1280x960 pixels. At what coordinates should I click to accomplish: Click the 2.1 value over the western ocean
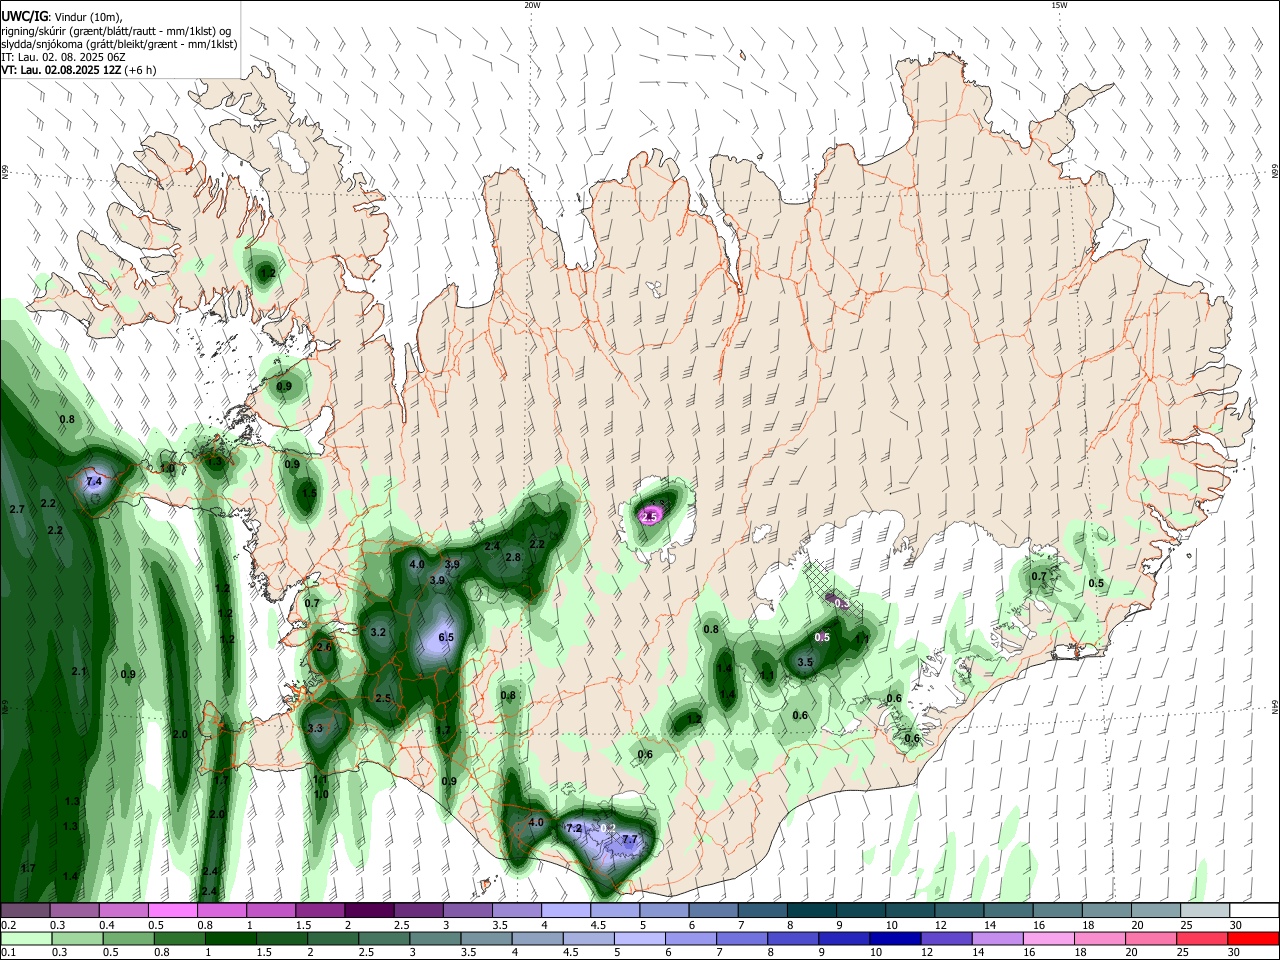(79, 671)
